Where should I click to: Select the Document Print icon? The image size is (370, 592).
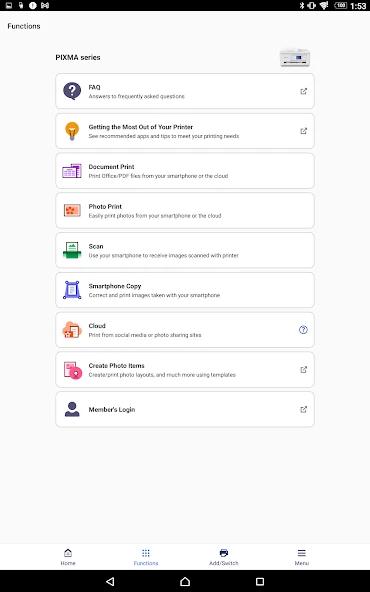[72, 171]
